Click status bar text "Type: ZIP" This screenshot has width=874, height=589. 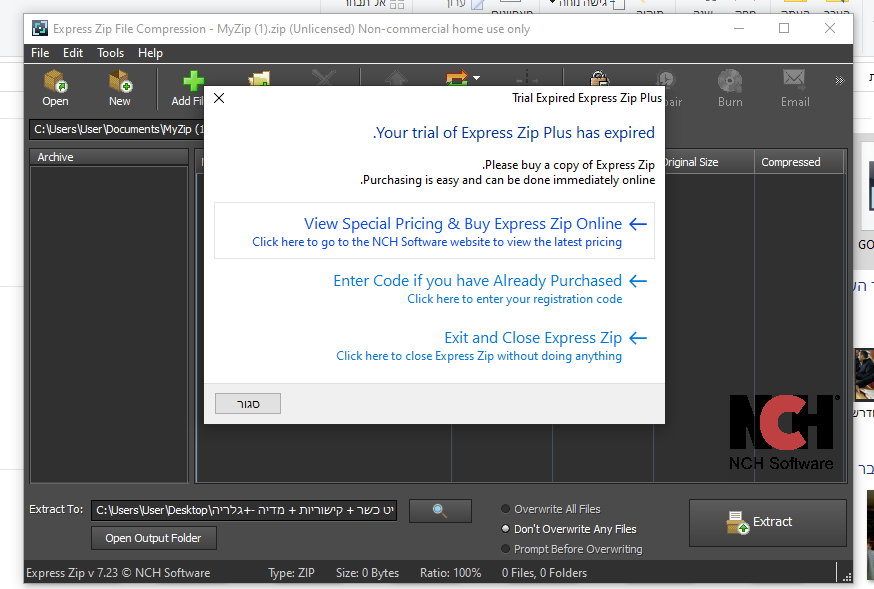[292, 573]
